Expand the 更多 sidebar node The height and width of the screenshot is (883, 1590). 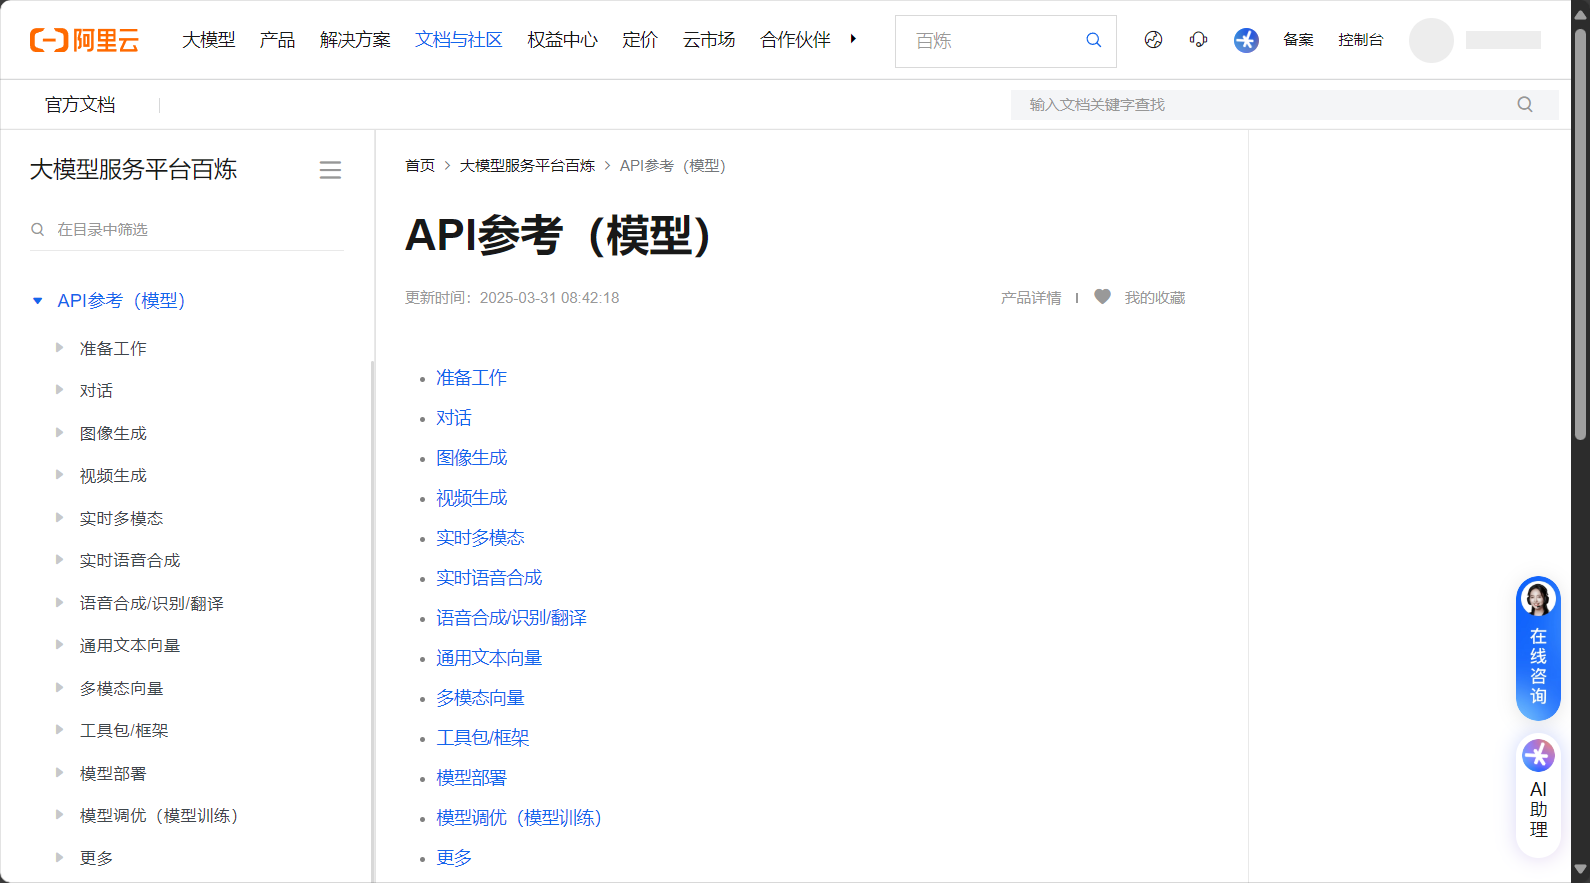click(59, 858)
